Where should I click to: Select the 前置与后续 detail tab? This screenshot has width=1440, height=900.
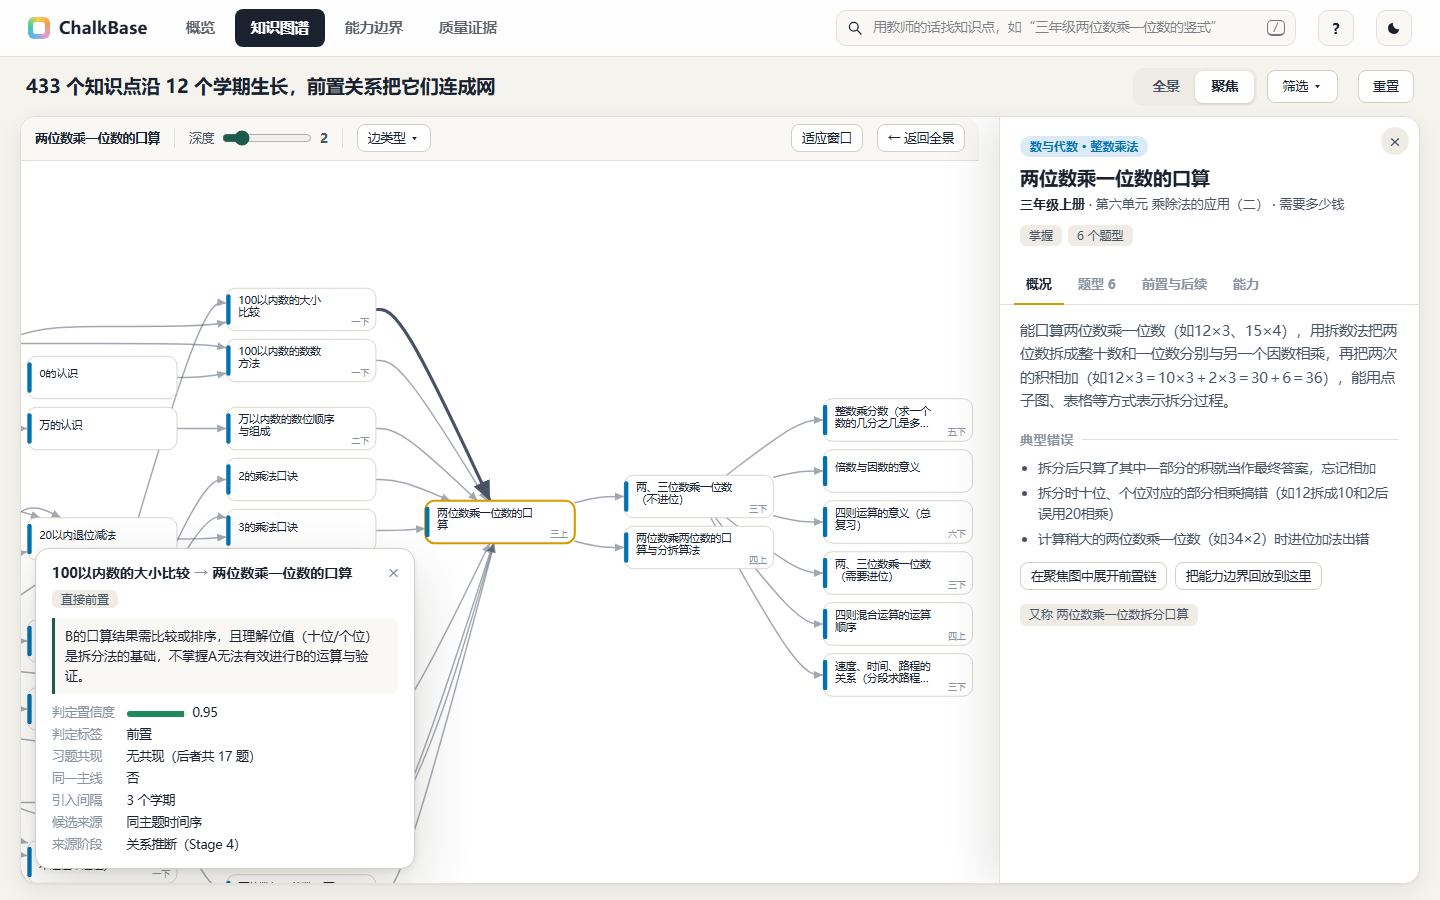pos(1174,284)
